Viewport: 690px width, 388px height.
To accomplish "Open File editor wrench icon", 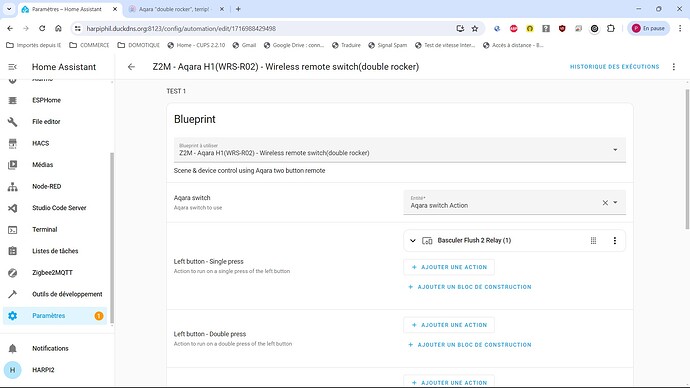I will (x=12, y=122).
